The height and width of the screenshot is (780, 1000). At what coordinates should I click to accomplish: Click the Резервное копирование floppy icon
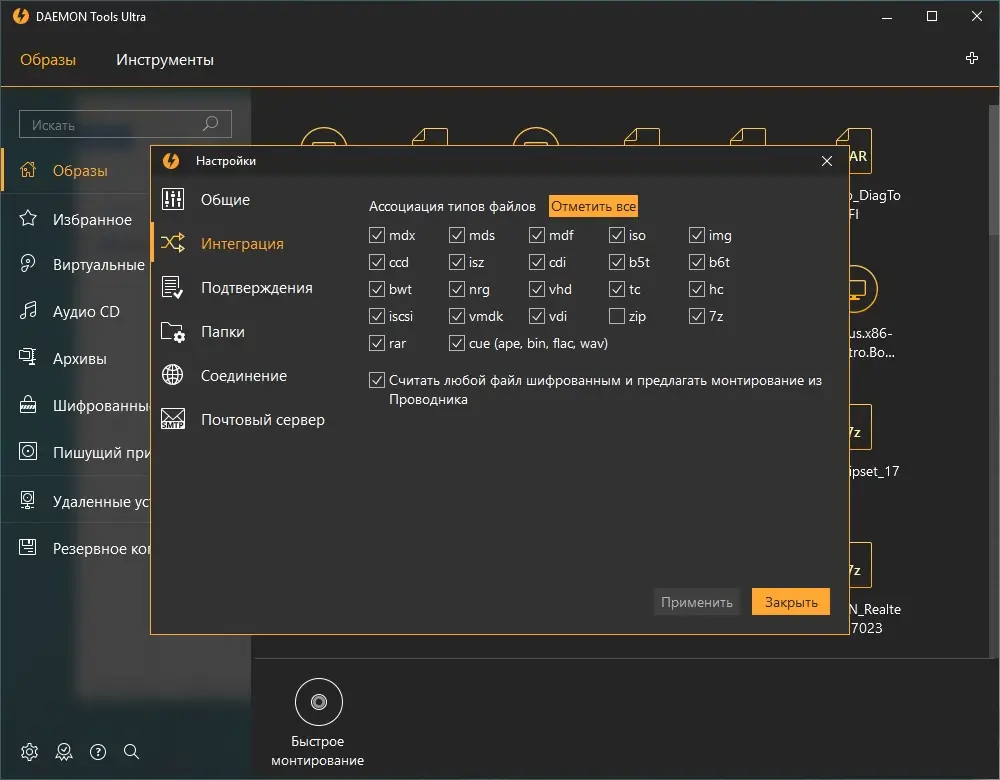28,547
